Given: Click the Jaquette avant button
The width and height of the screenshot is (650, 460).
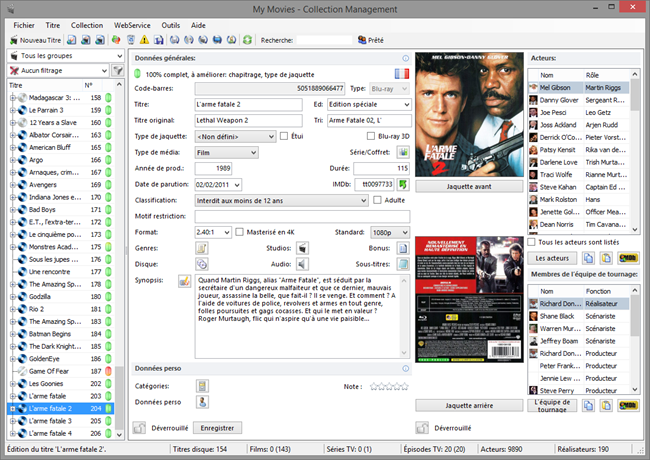Looking at the screenshot, I should point(469,186).
